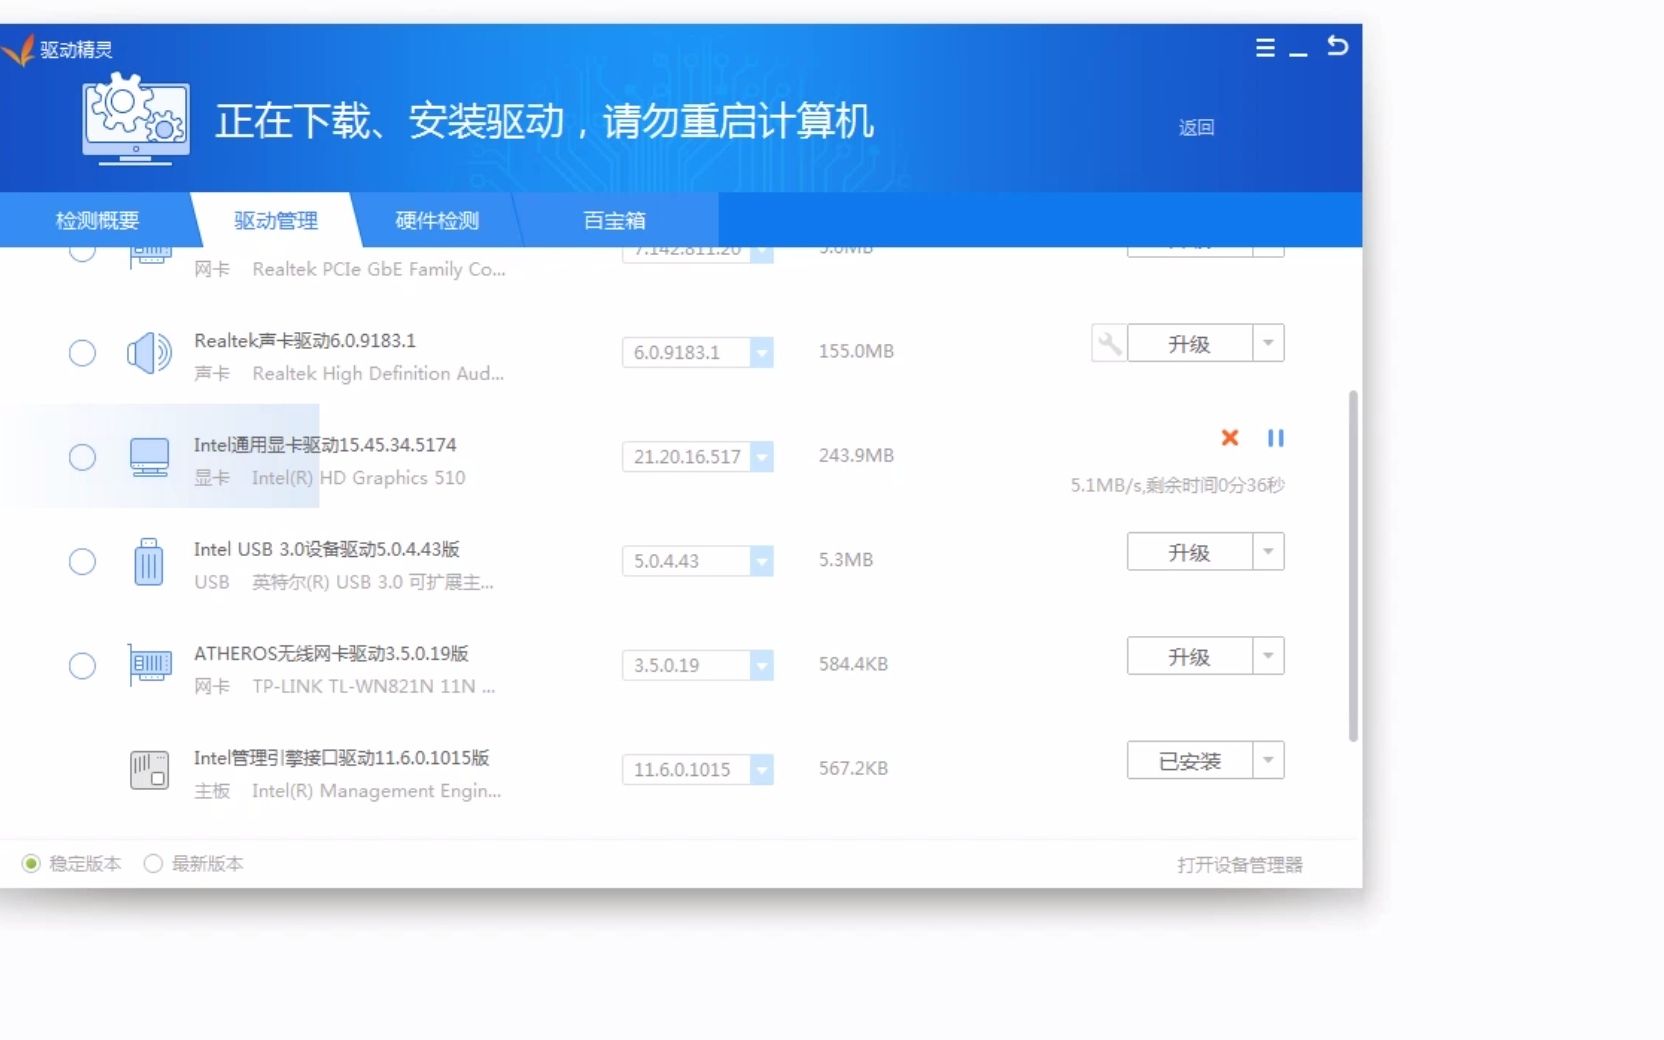Select the ATHEROS wireless driver radio circle
The width and height of the screenshot is (1664, 1040).
coord(82,665)
